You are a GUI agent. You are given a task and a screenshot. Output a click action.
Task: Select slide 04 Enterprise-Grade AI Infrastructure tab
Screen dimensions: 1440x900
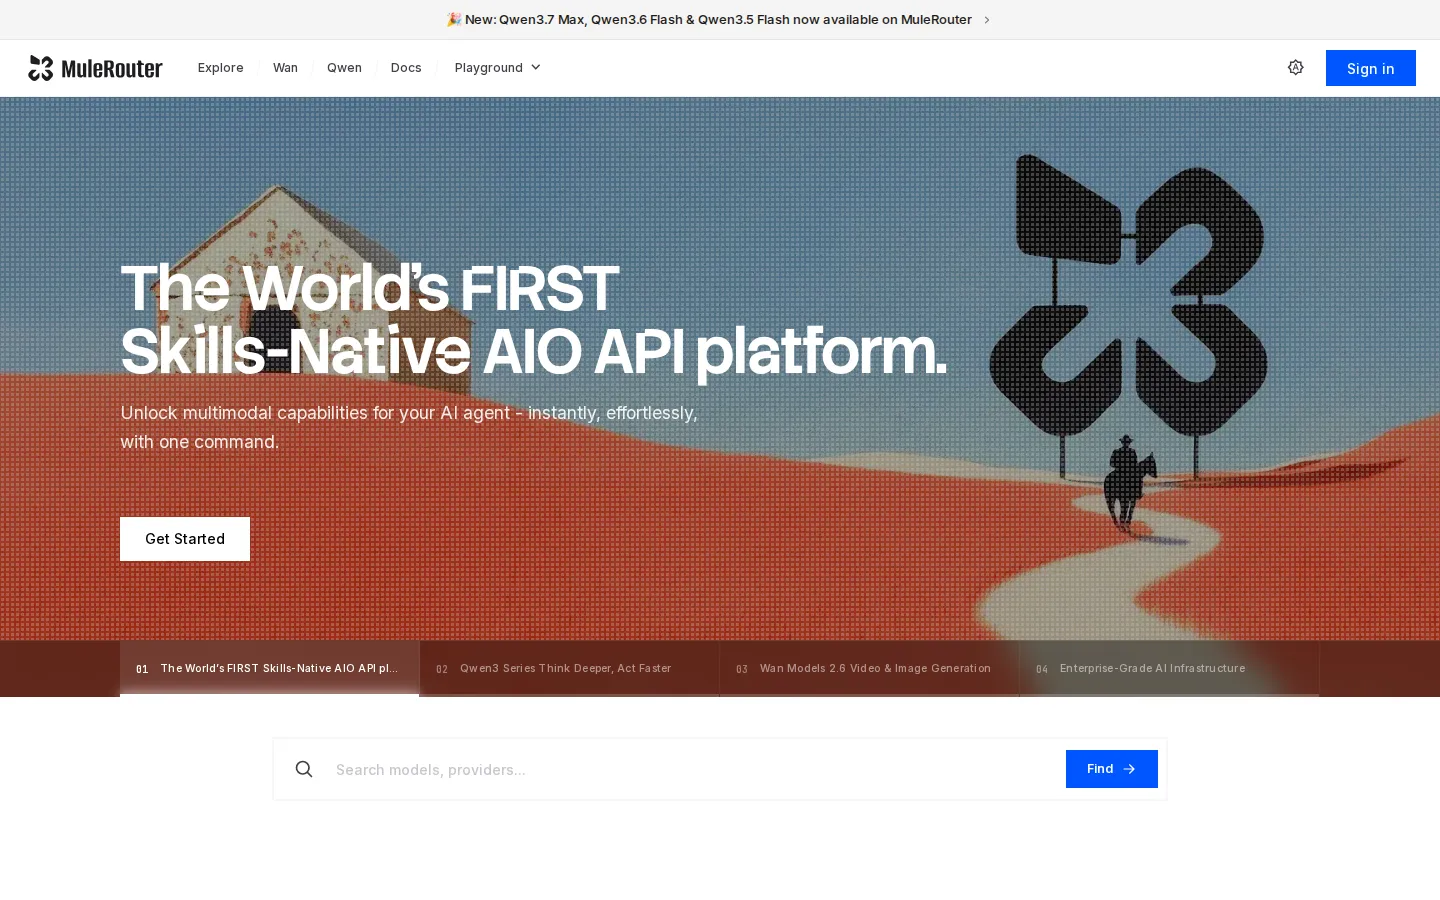click(1170, 668)
